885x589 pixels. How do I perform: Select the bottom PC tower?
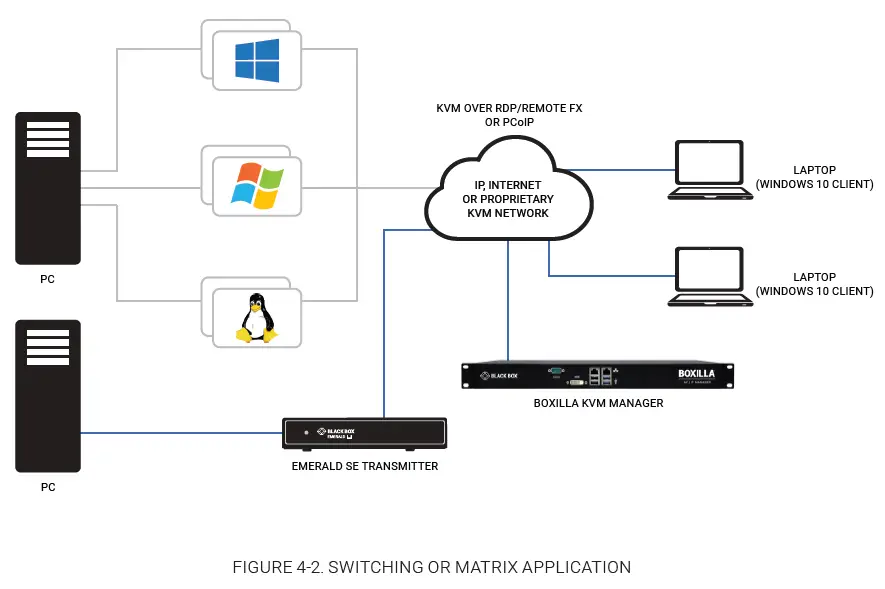point(47,395)
